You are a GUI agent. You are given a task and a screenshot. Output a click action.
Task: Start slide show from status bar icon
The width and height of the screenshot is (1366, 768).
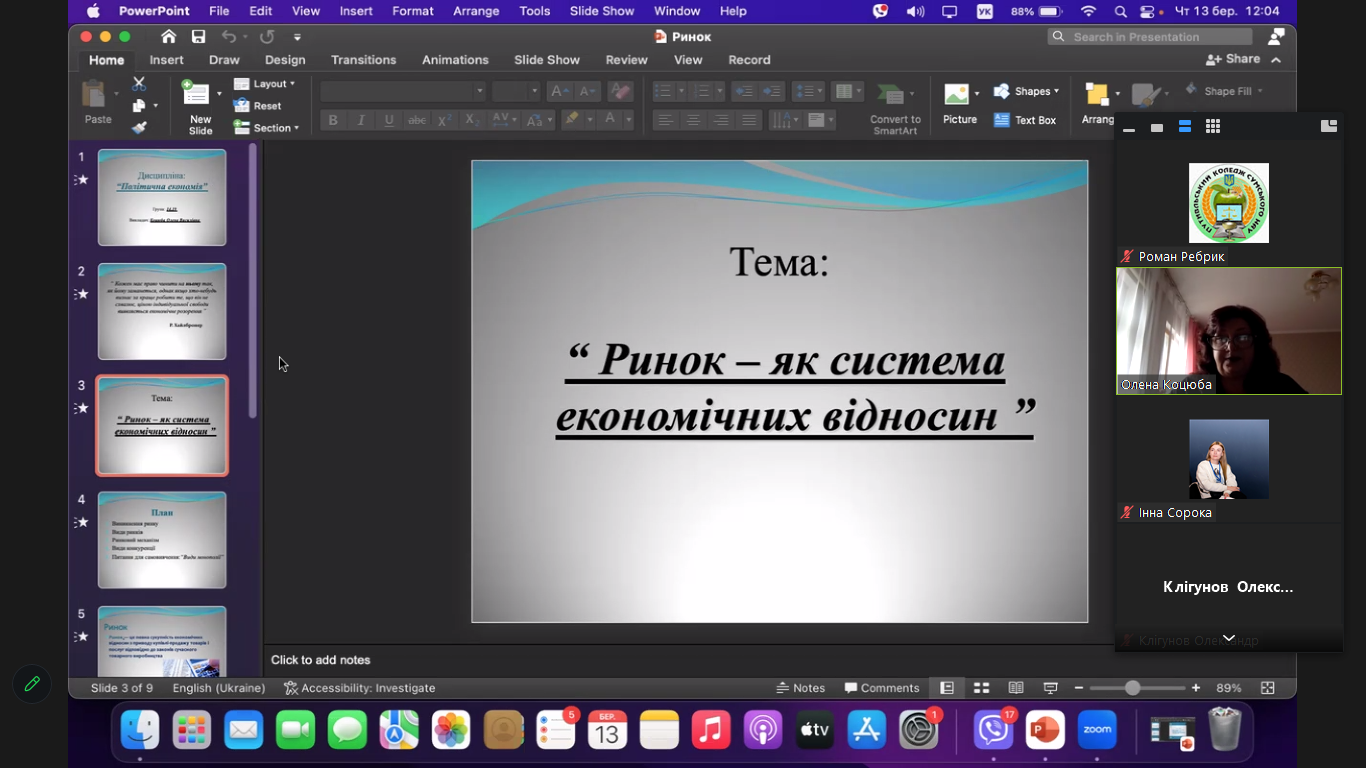point(1050,688)
